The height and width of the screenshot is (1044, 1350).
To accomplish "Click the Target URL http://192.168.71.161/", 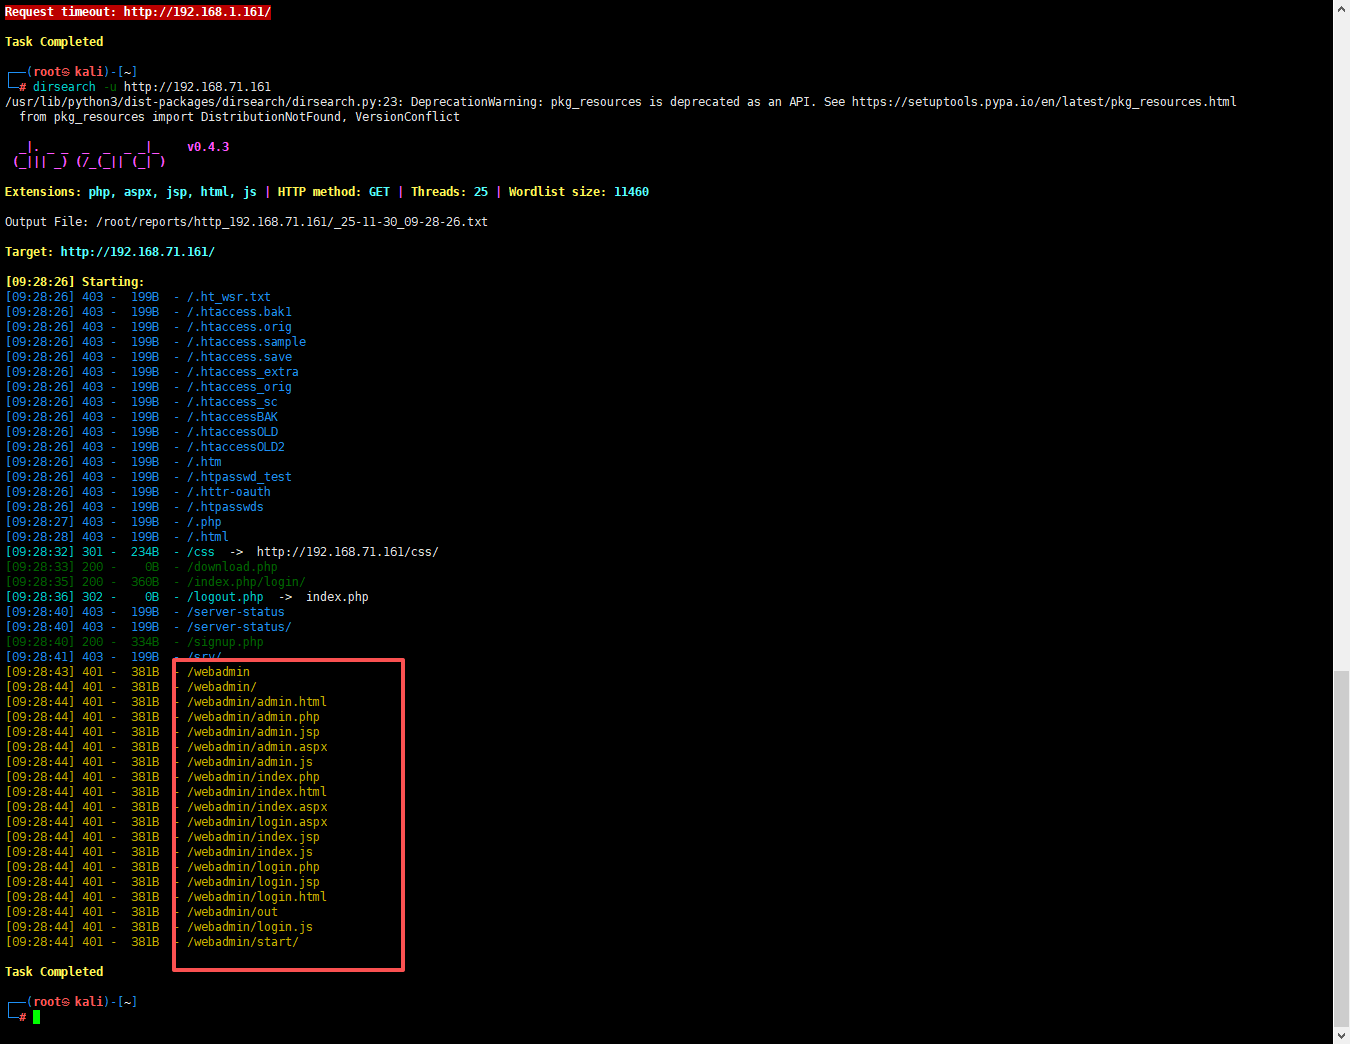I will [137, 252].
